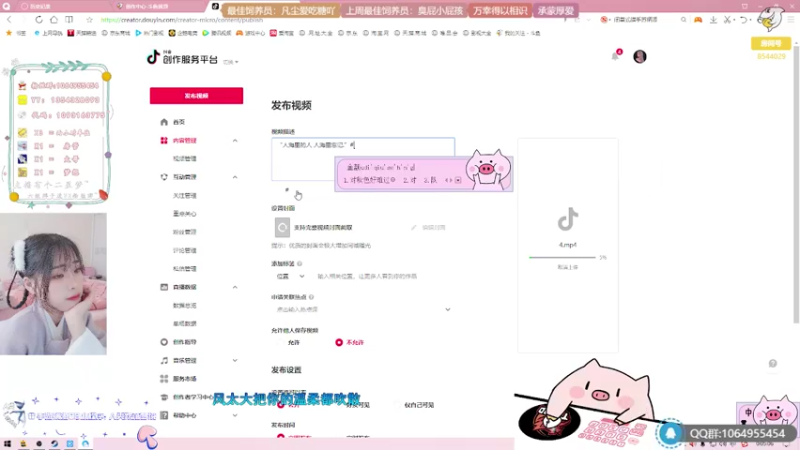The width and height of the screenshot is (800, 450).
Task: Open the user avatar menu at top right
Action: click(639, 56)
